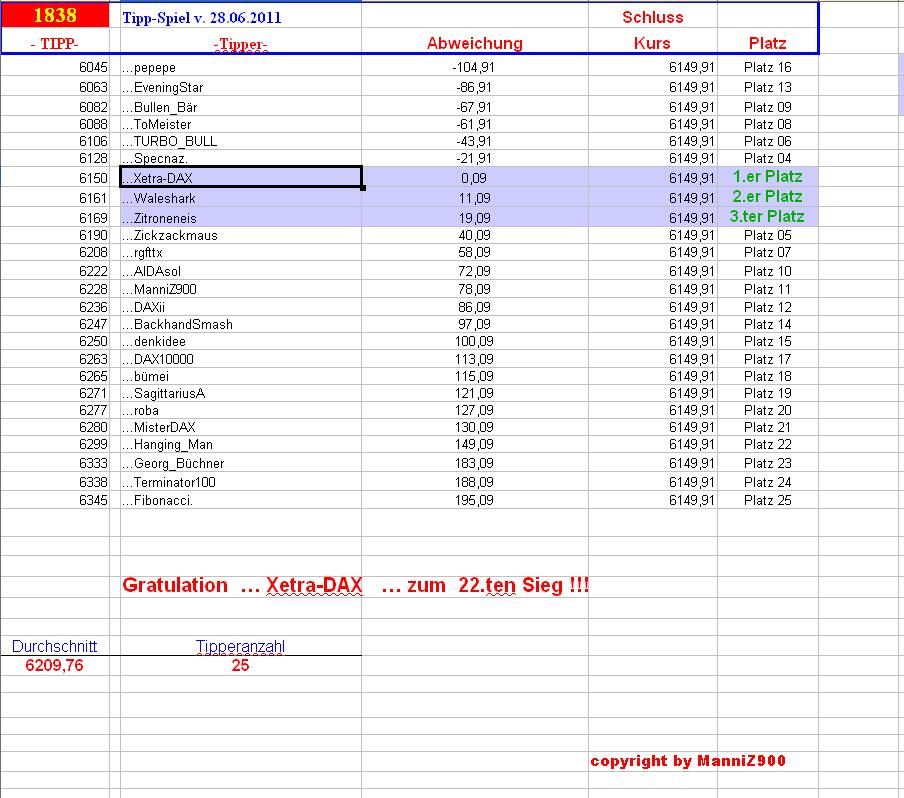Click the tip value 6299
904x798 pixels.
(x=93, y=444)
